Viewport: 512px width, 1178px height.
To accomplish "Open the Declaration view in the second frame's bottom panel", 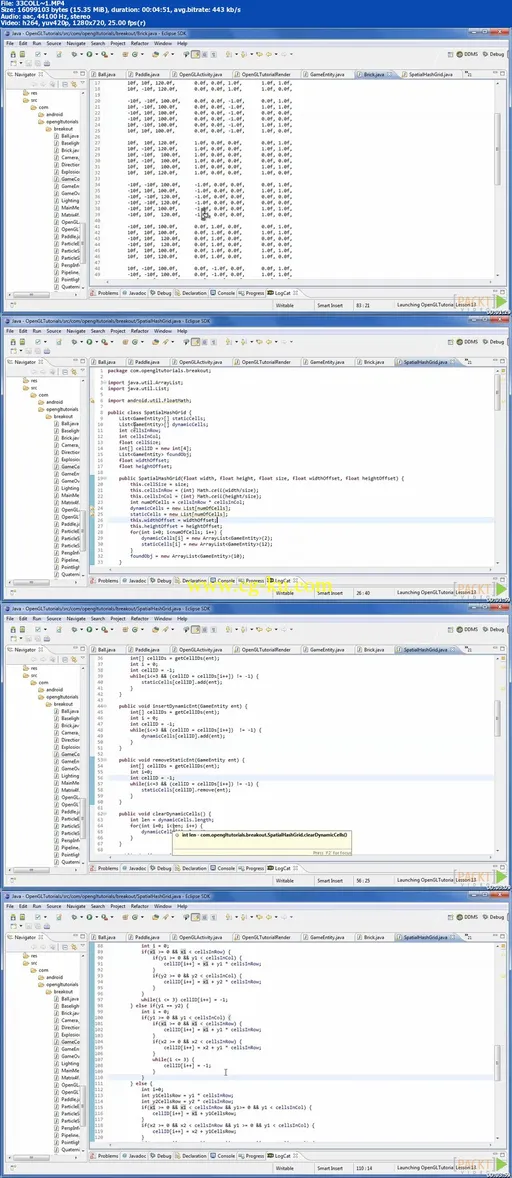I will (x=192, y=581).
